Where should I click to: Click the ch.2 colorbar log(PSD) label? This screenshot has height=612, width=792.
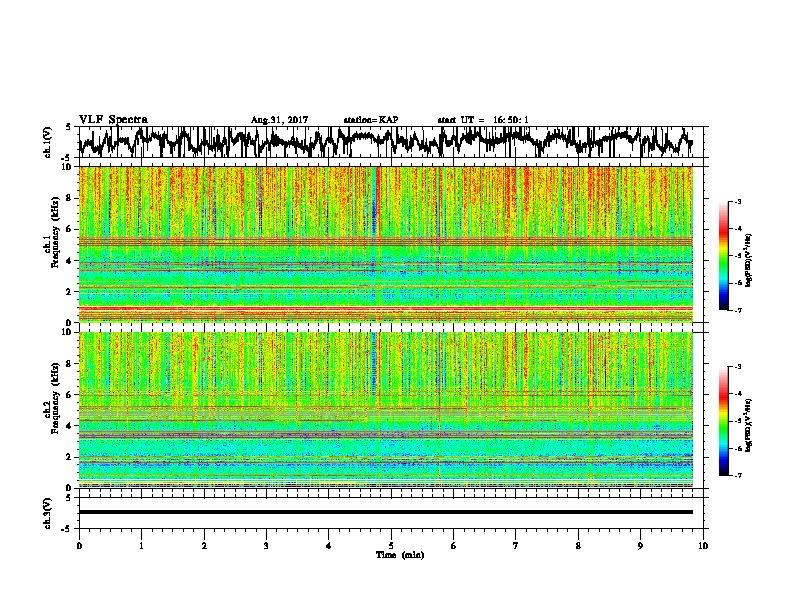748,426
